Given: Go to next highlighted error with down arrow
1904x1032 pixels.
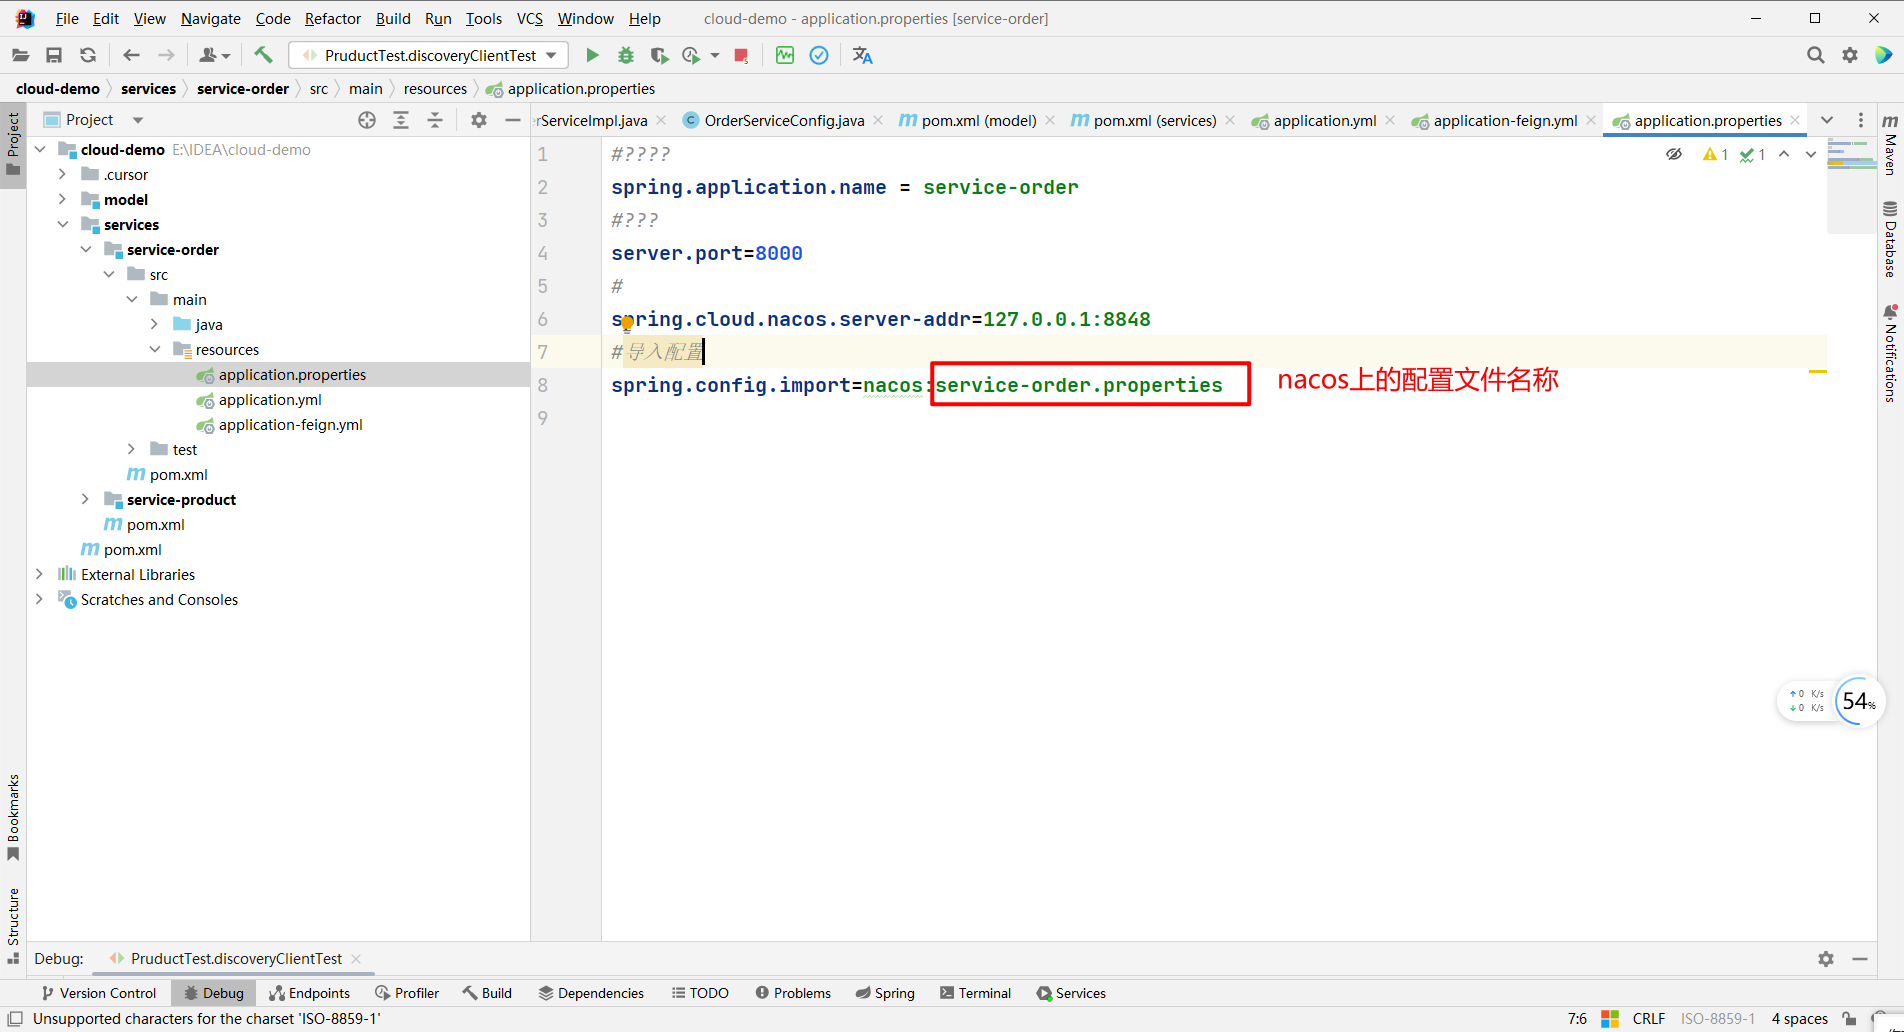Looking at the screenshot, I should tap(1811, 154).
